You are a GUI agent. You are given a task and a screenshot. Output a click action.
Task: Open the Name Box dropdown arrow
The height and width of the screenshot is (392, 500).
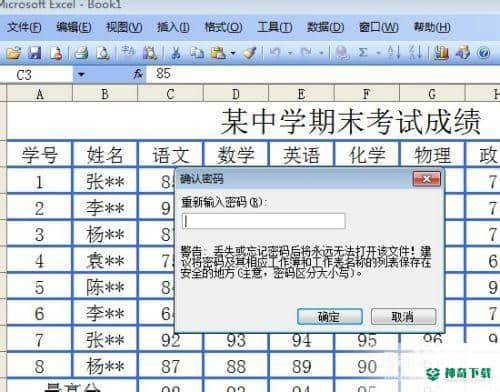(81, 74)
